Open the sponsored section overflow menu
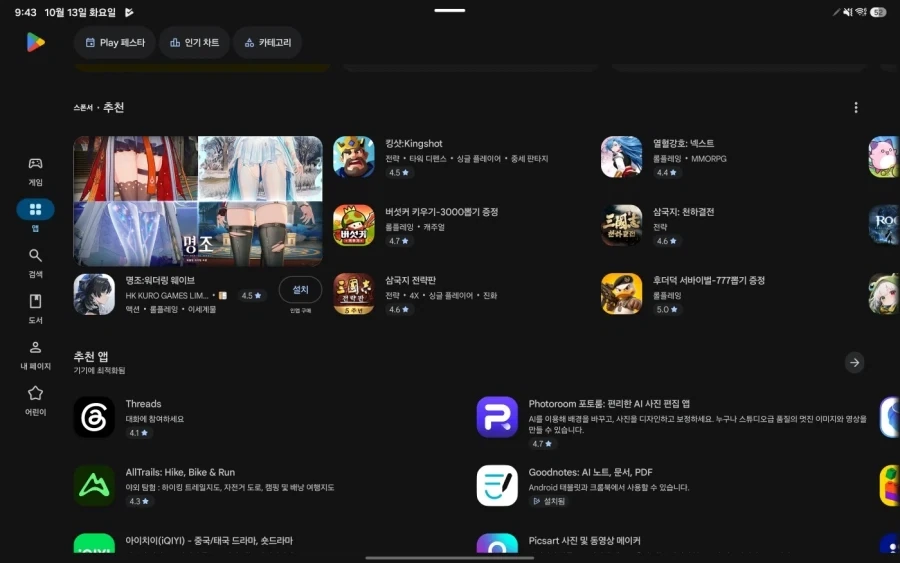 click(x=856, y=107)
